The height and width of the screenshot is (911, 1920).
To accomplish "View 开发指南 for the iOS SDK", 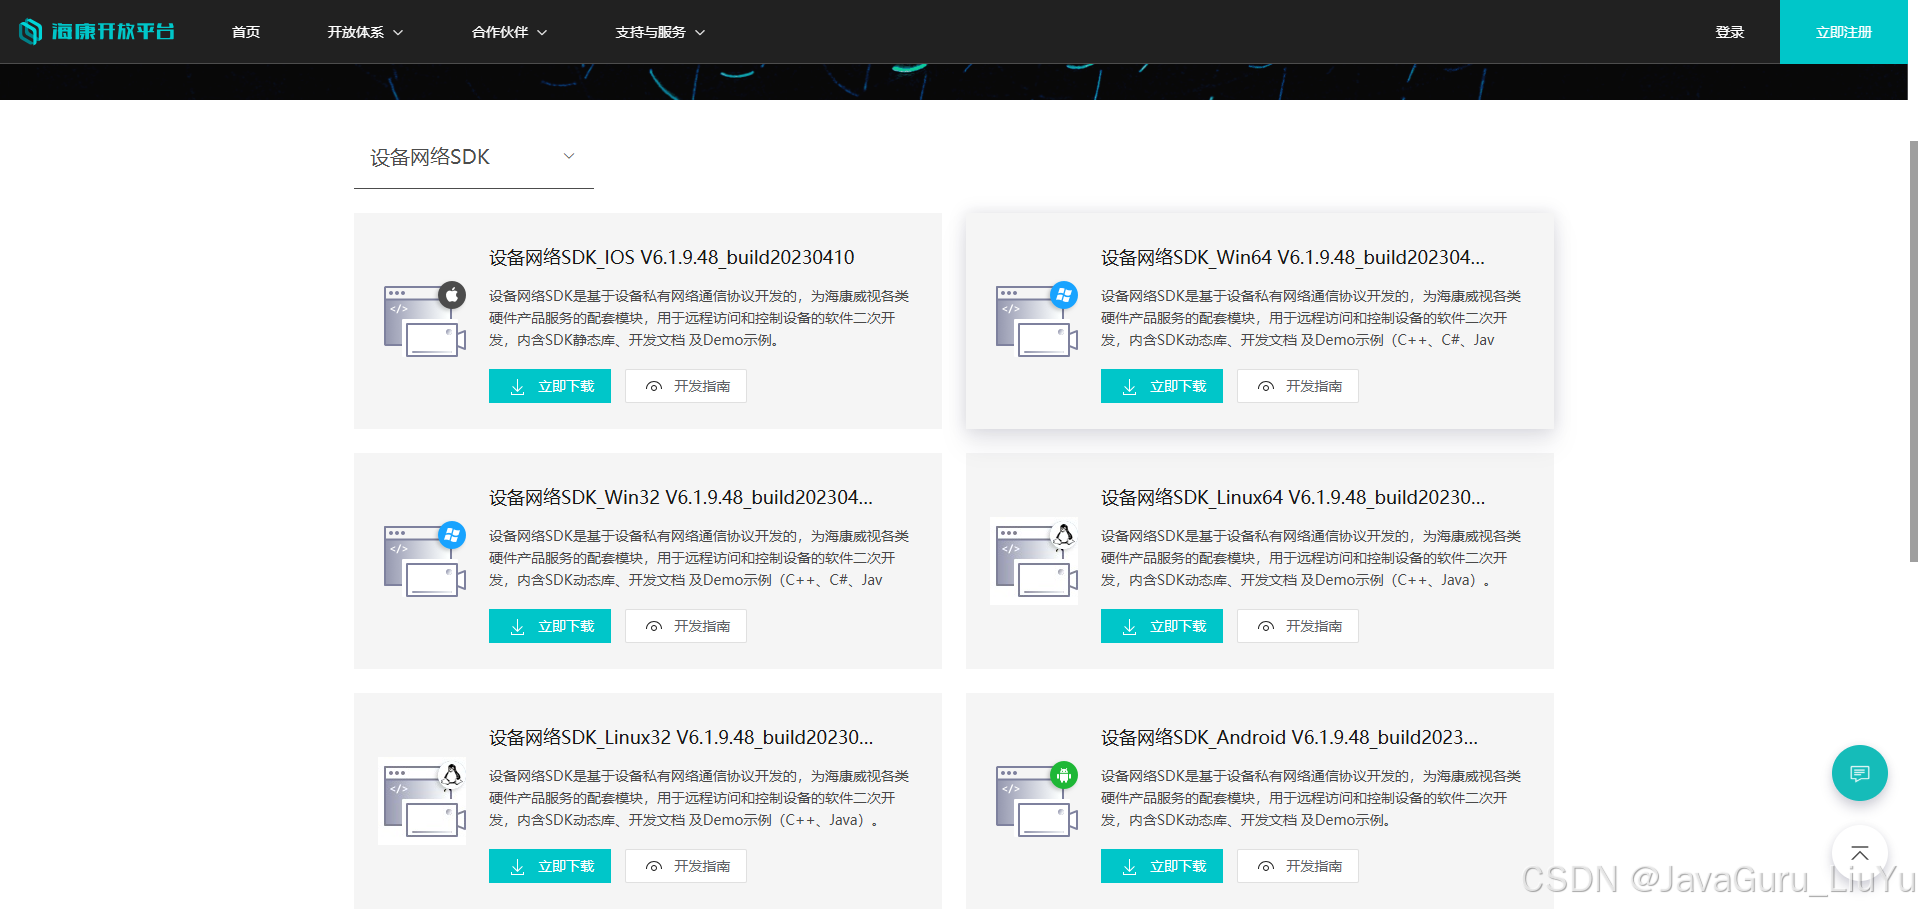I will [x=686, y=386].
